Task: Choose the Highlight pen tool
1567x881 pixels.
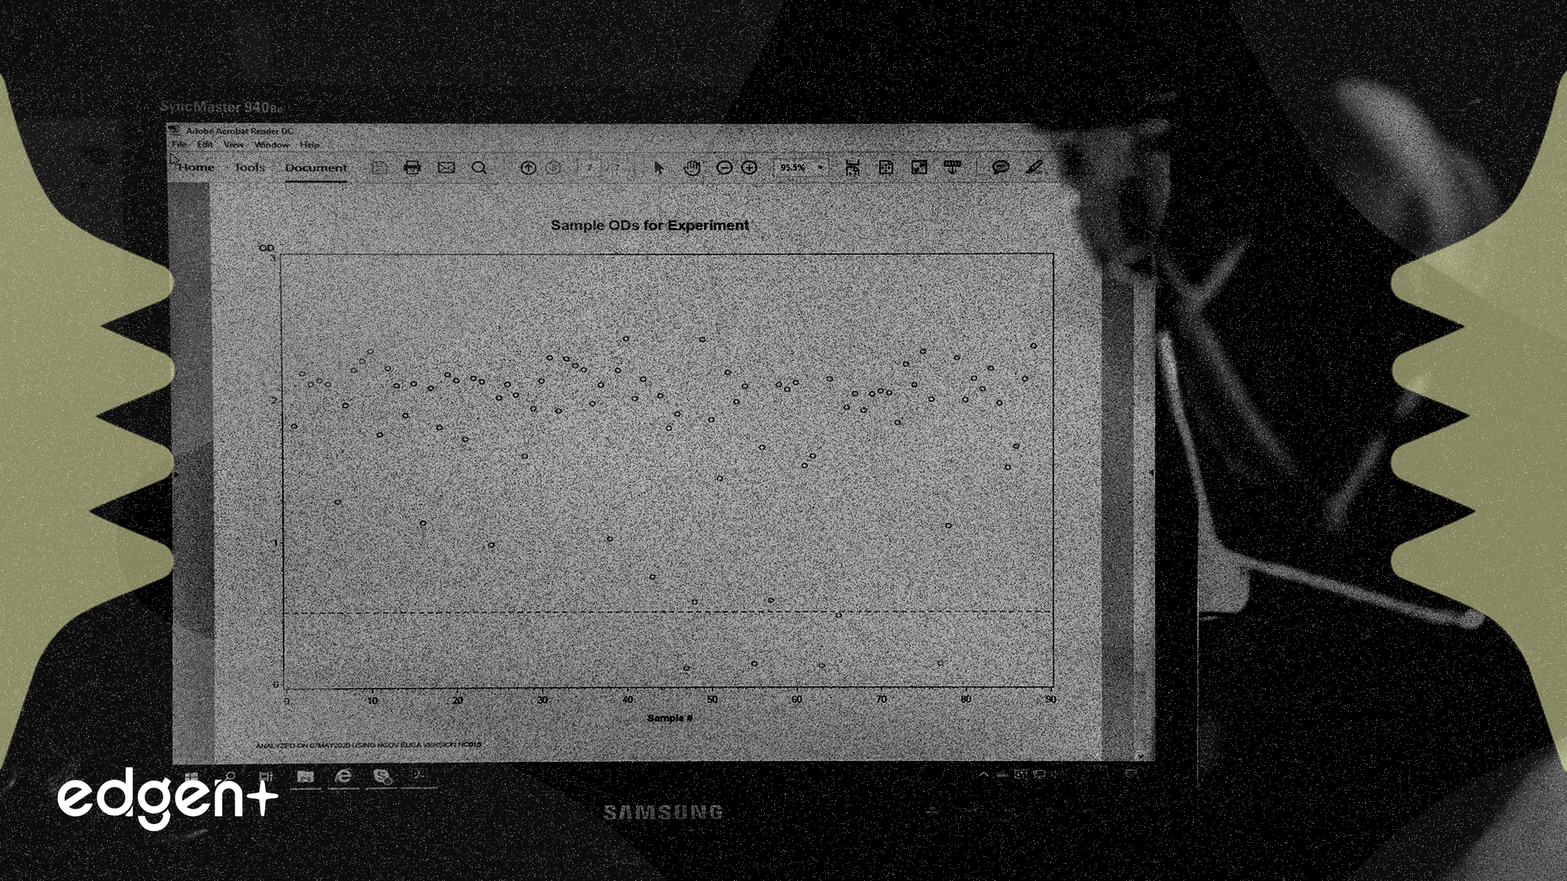Action: [x=1034, y=168]
